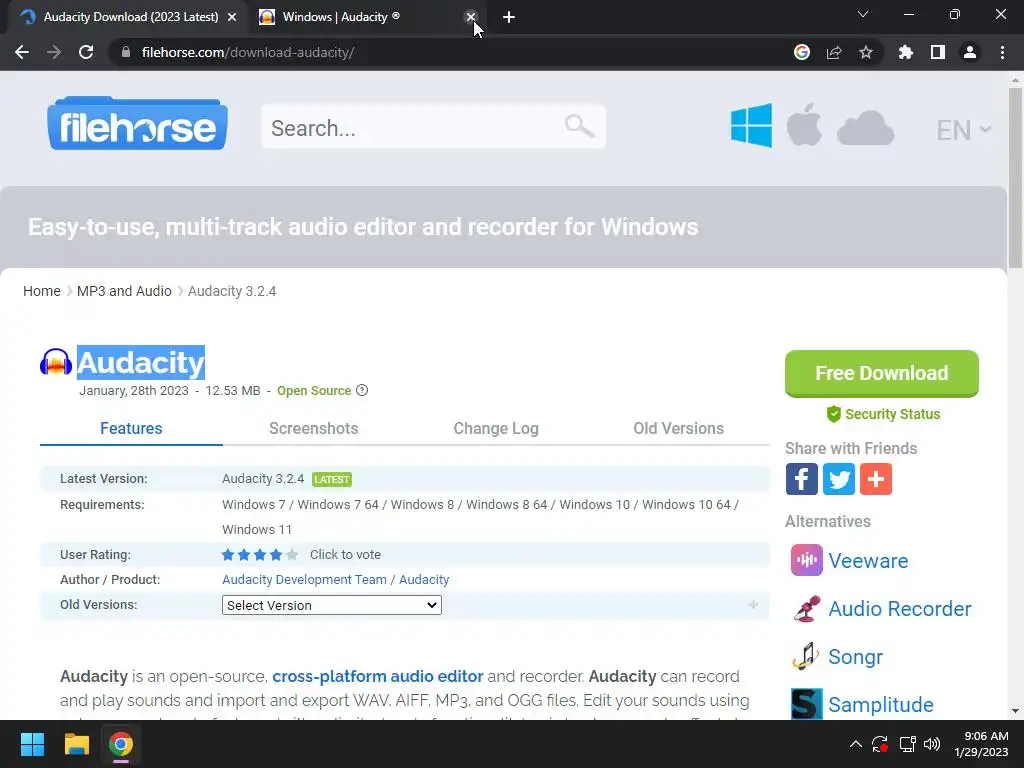This screenshot has height=768, width=1024.
Task: Open the Old Versions Select Version dropdown
Action: click(x=332, y=605)
